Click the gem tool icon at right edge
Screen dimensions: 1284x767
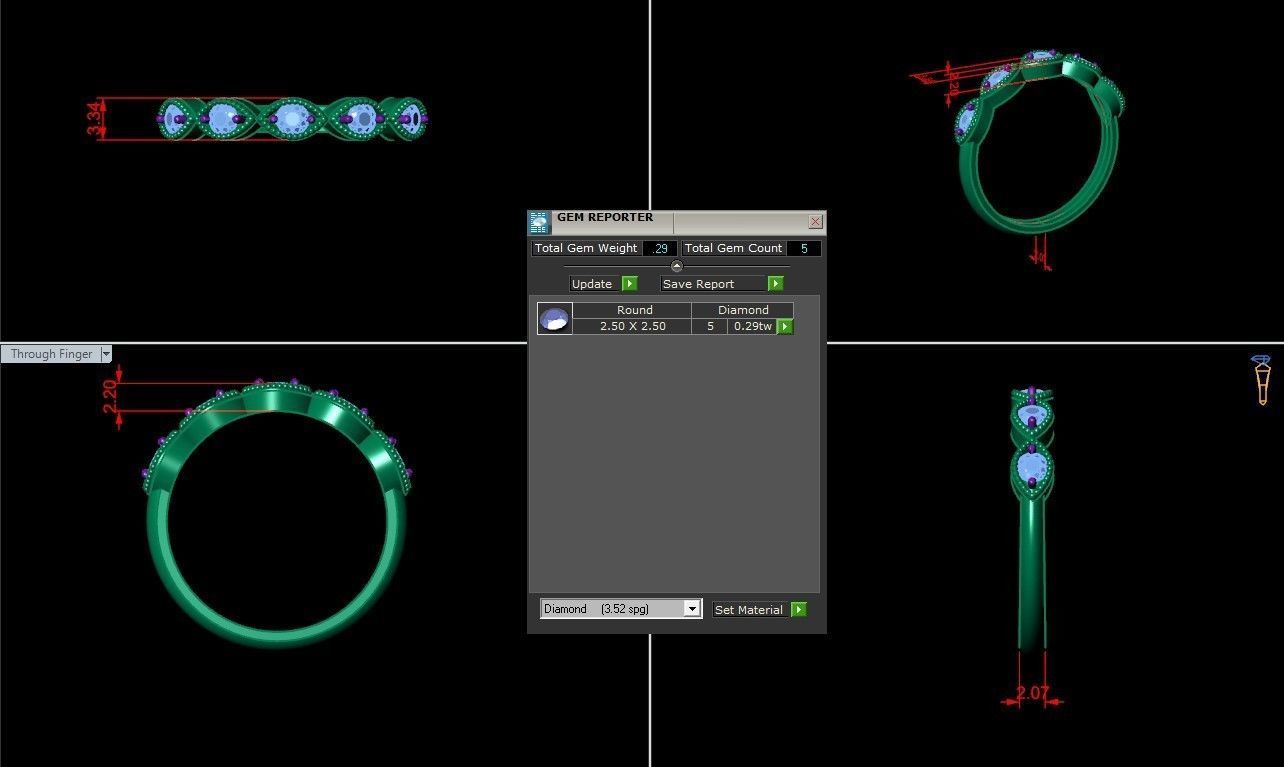point(1262,380)
